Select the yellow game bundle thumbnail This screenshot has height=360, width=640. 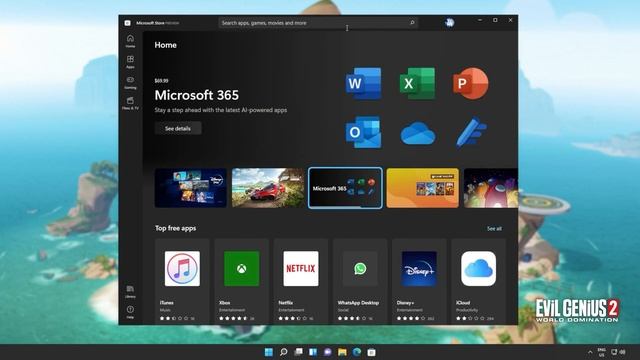pos(422,188)
